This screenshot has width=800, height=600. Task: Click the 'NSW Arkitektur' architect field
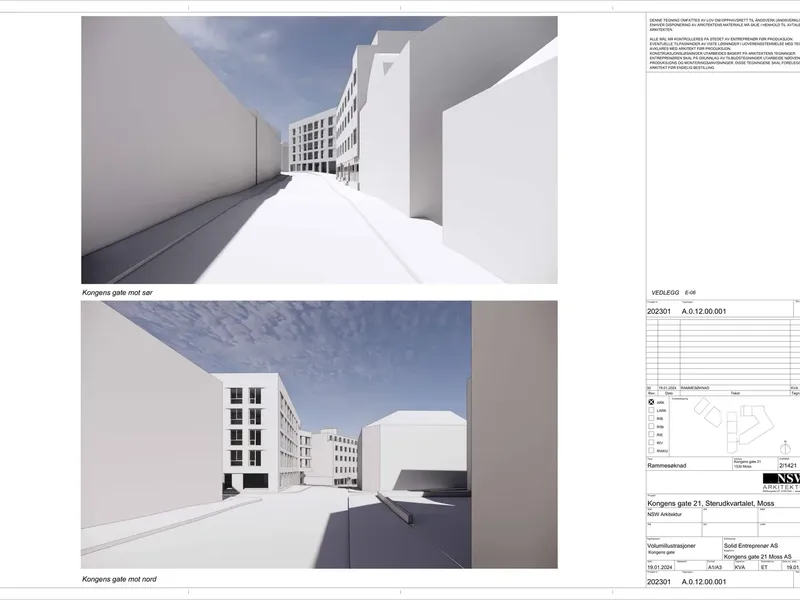(x=664, y=514)
